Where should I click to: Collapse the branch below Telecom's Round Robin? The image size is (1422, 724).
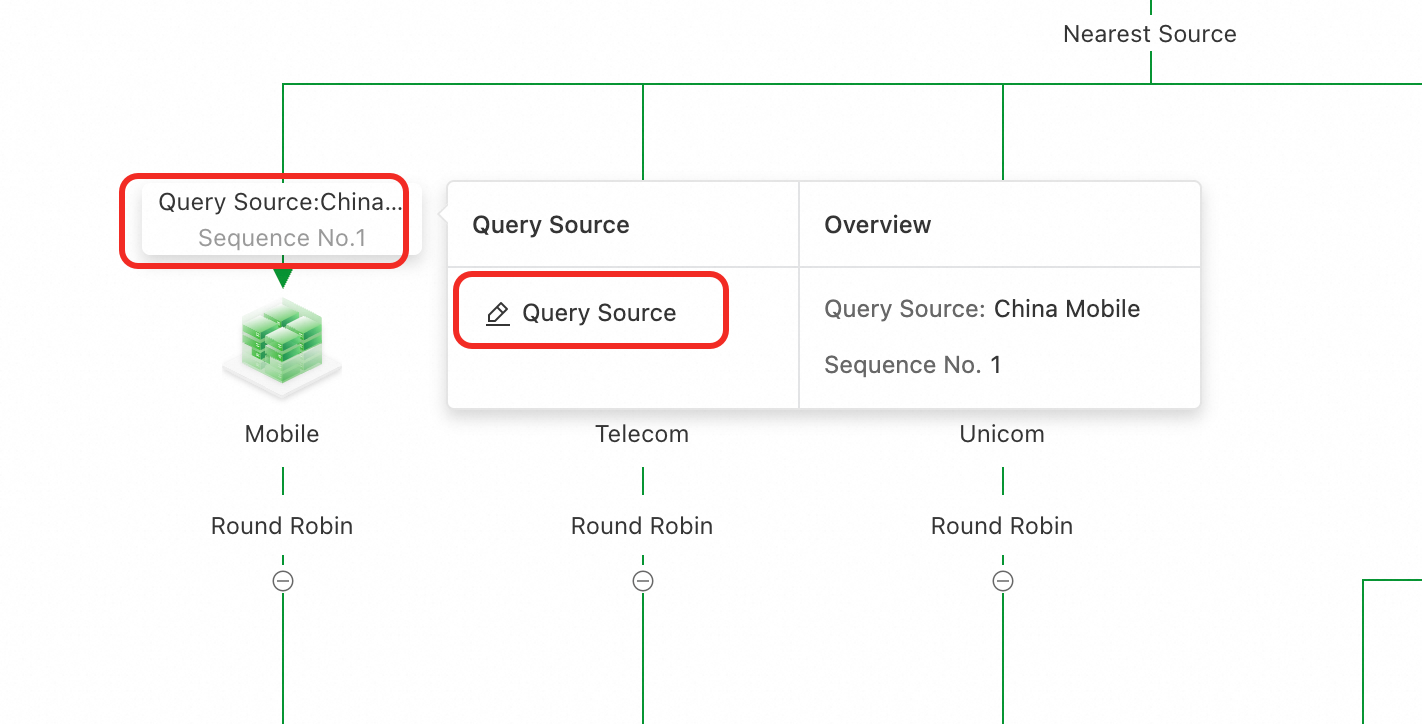[643, 580]
